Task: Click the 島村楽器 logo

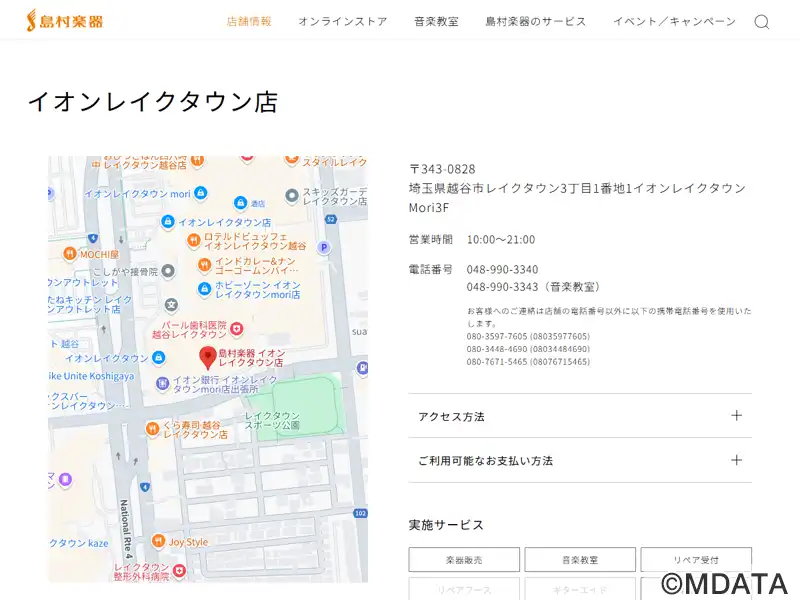Action: click(65, 21)
